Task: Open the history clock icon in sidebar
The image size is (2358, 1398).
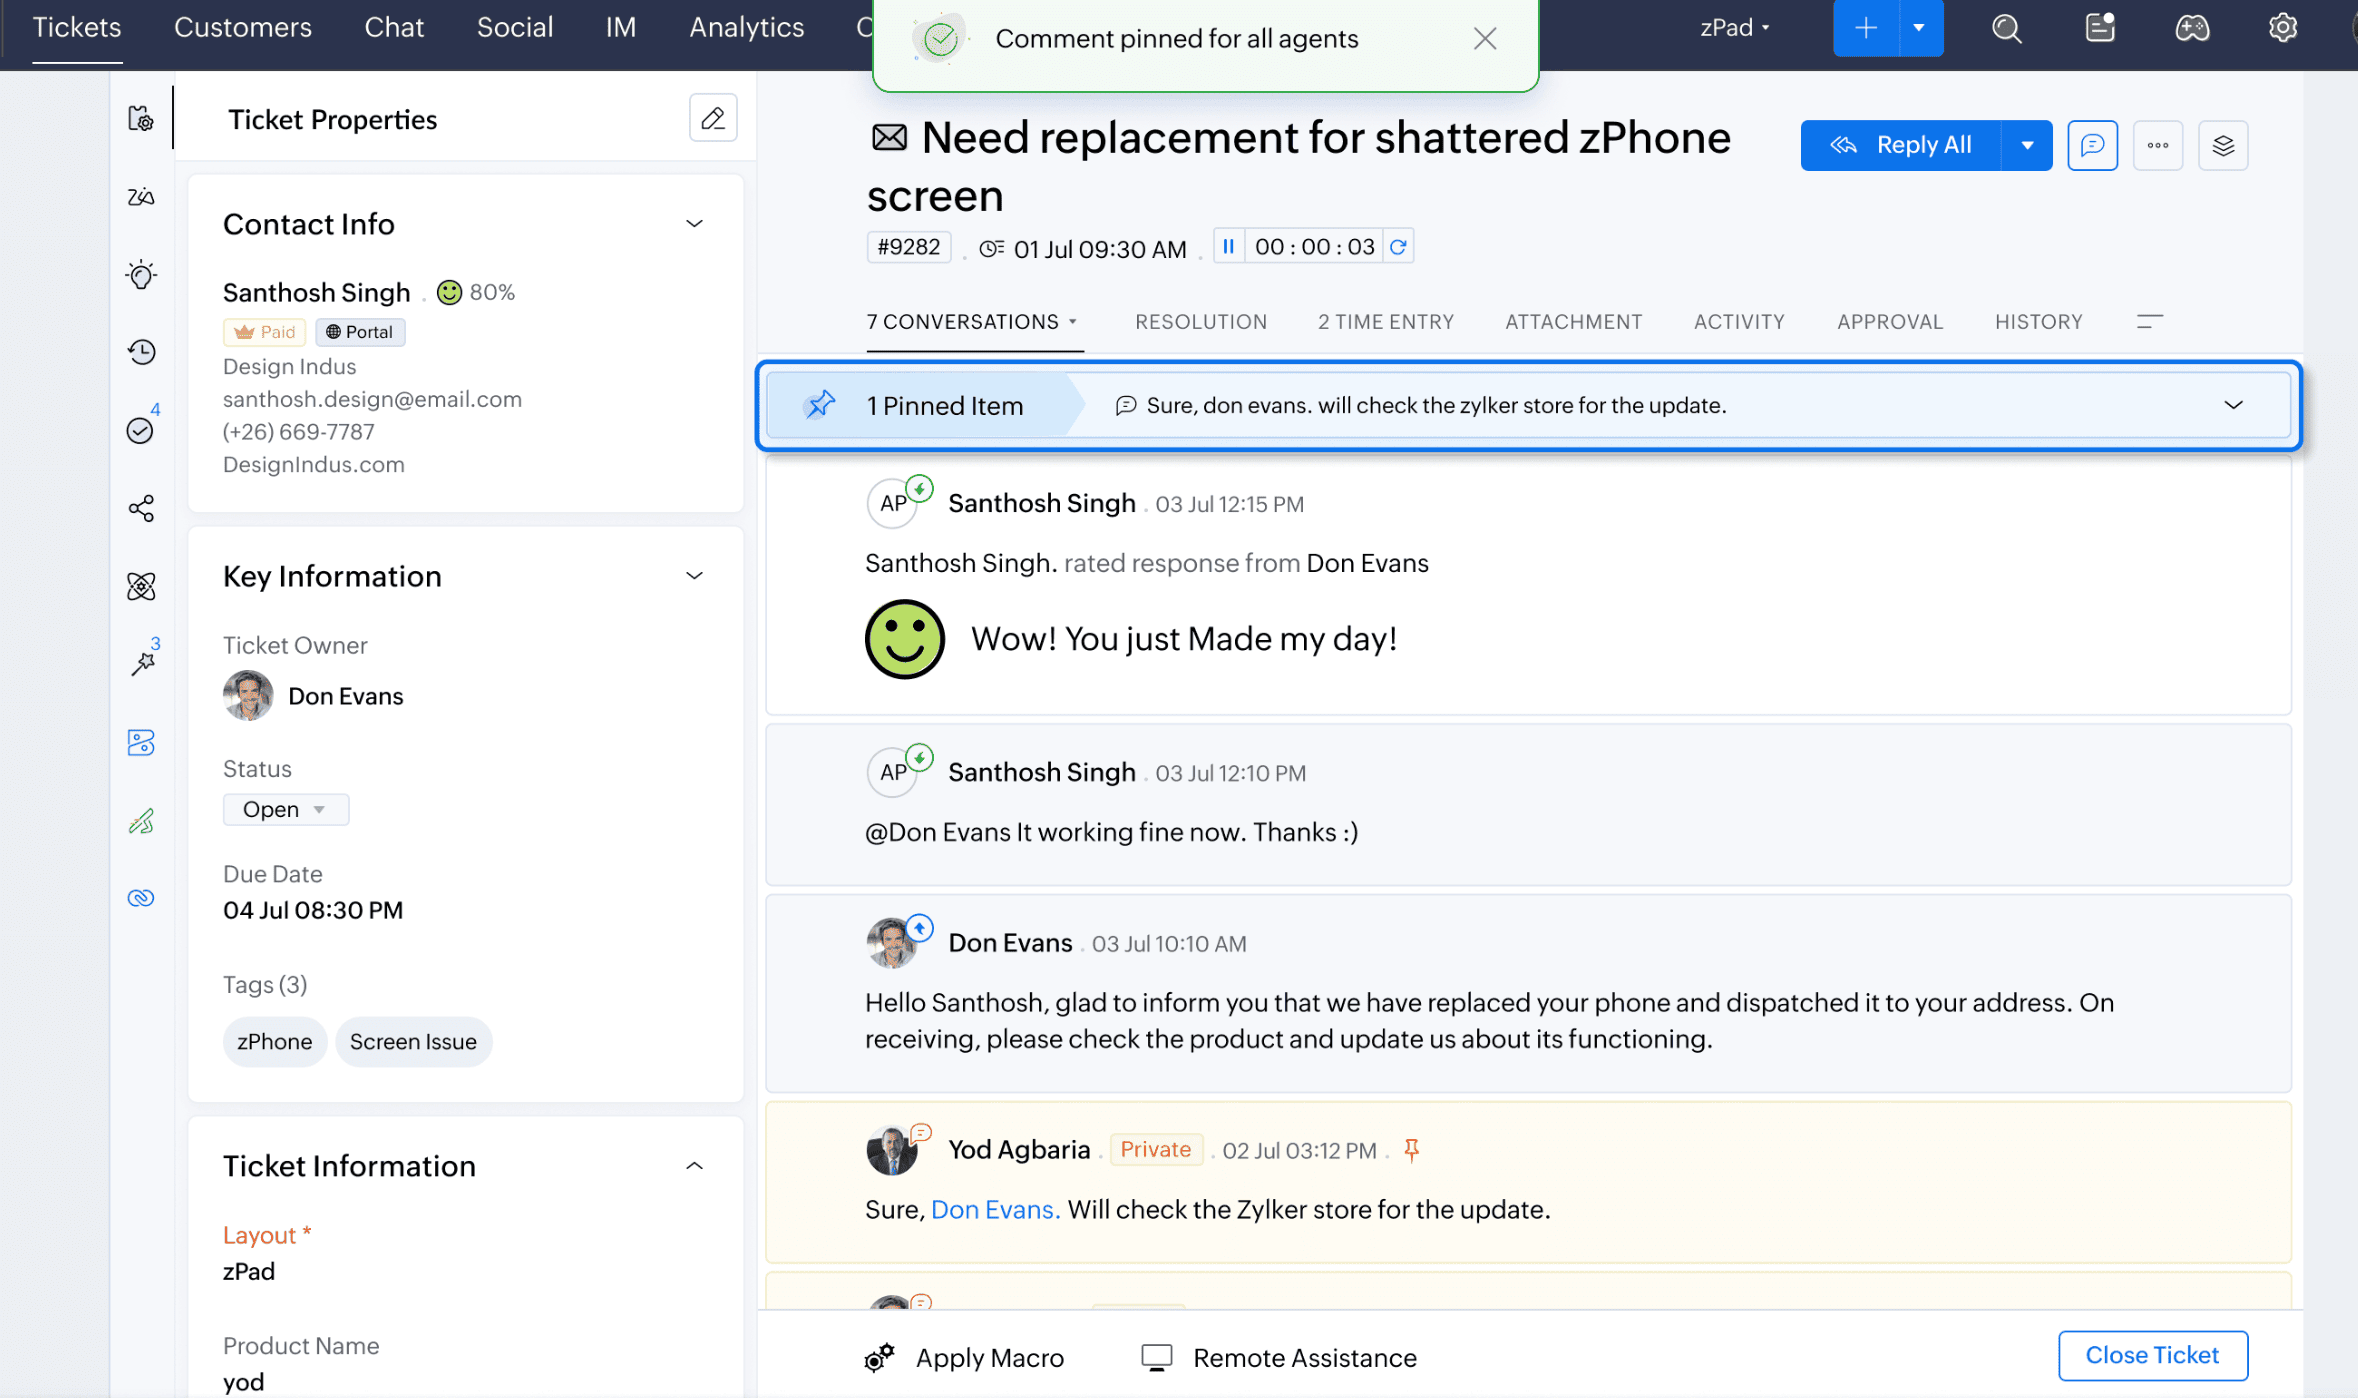Action: (141, 352)
